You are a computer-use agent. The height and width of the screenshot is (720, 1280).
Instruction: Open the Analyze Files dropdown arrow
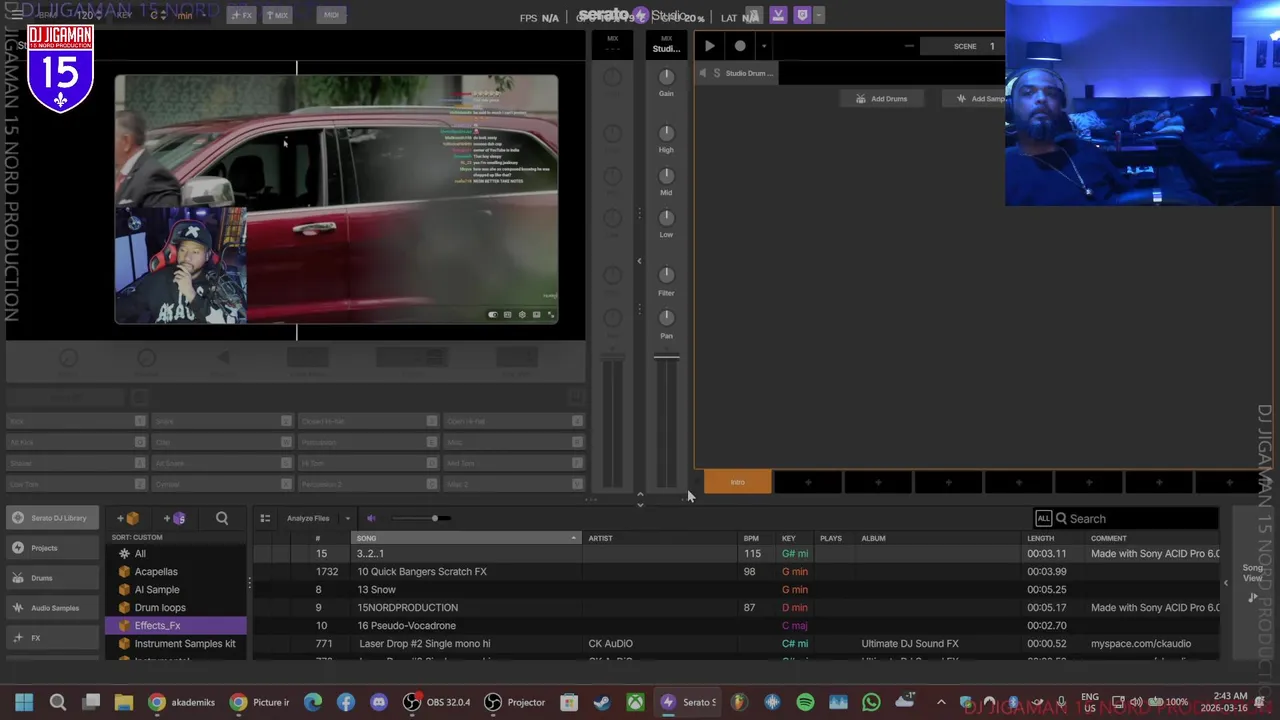tap(347, 518)
